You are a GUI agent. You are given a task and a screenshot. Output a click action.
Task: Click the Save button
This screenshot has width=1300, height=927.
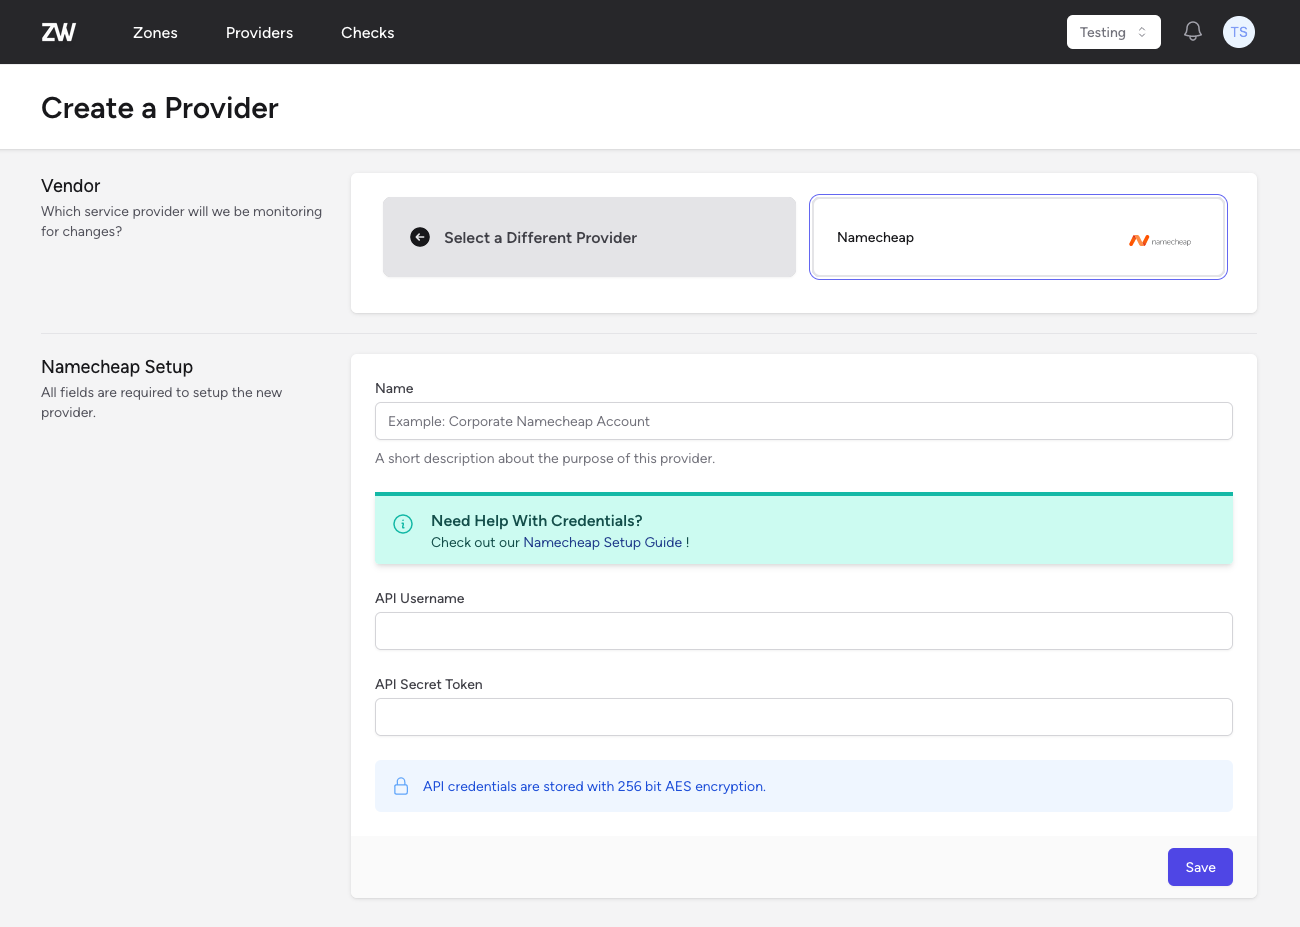pos(1200,866)
